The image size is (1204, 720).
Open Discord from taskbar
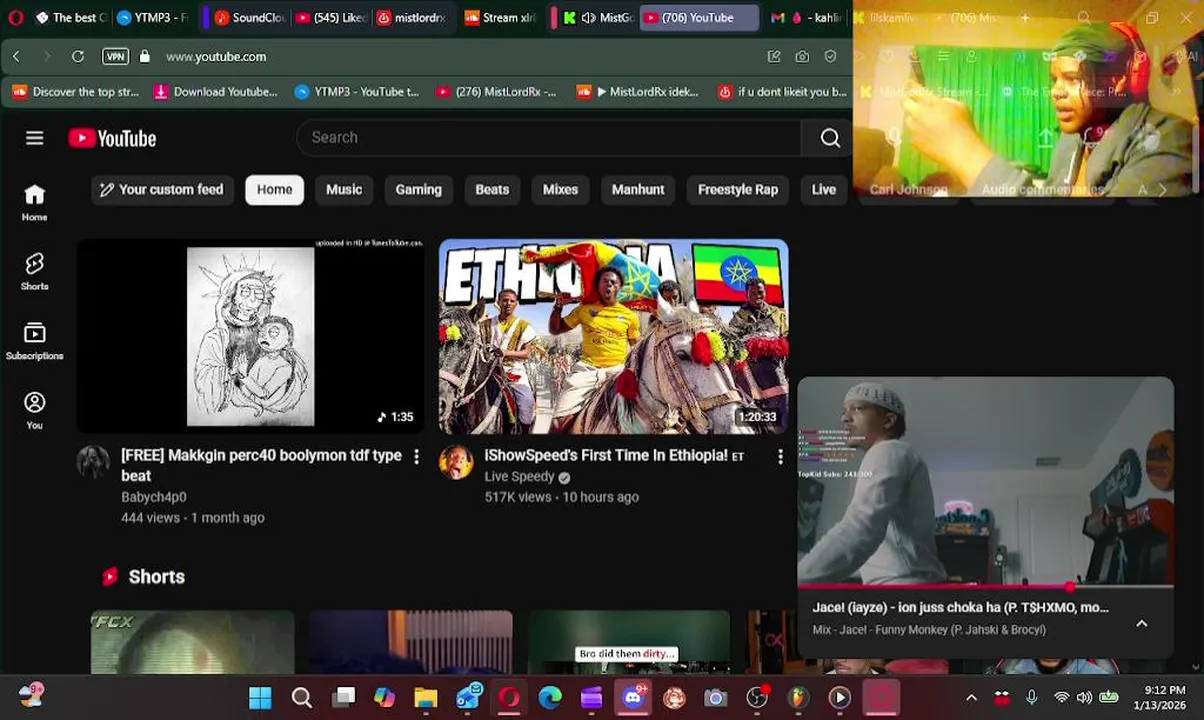click(633, 698)
